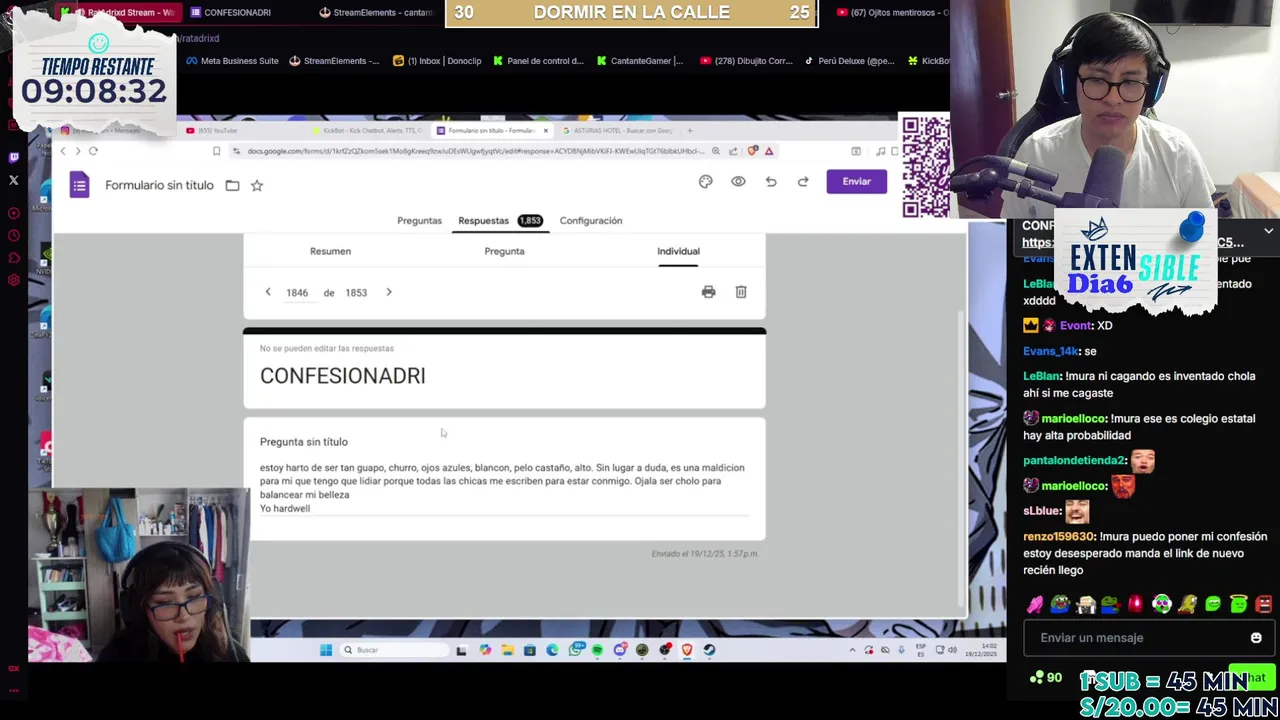Viewport: 1280px width, 720px height.
Task: Select the Pregunta responses view
Action: click(504, 251)
